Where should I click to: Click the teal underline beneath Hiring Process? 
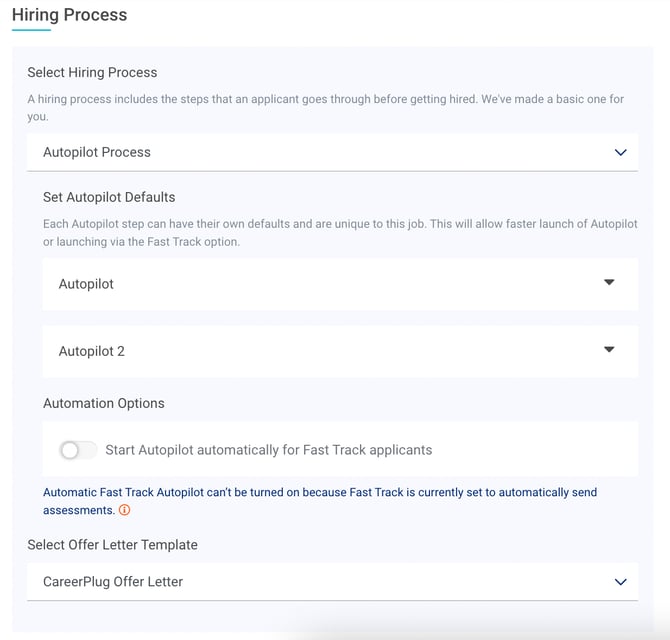[31, 30]
